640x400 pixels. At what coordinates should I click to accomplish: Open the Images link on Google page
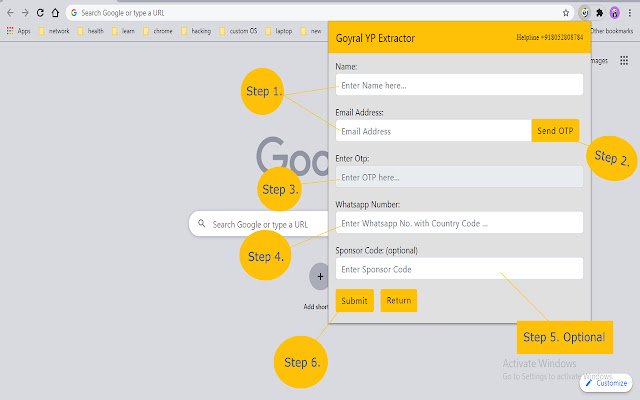point(599,60)
